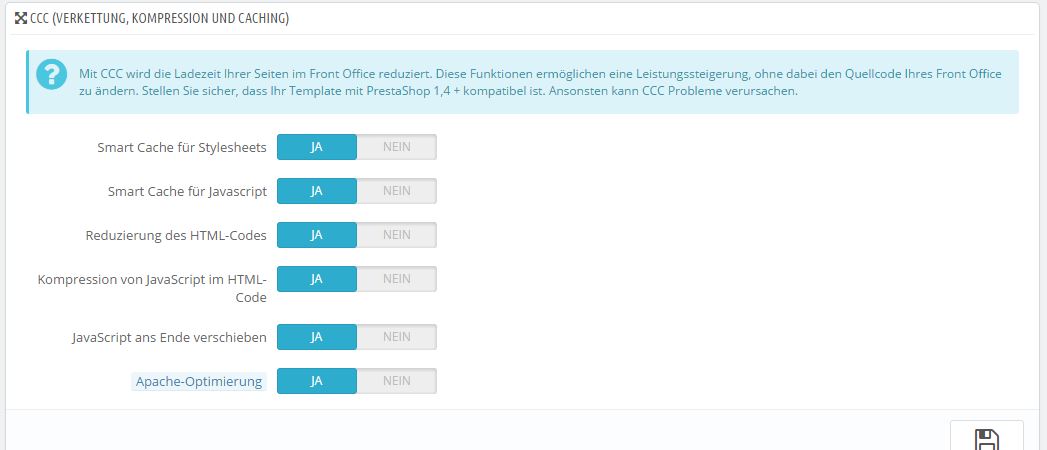Click the question mark info icon
The width and height of the screenshot is (1047, 450).
point(47,75)
